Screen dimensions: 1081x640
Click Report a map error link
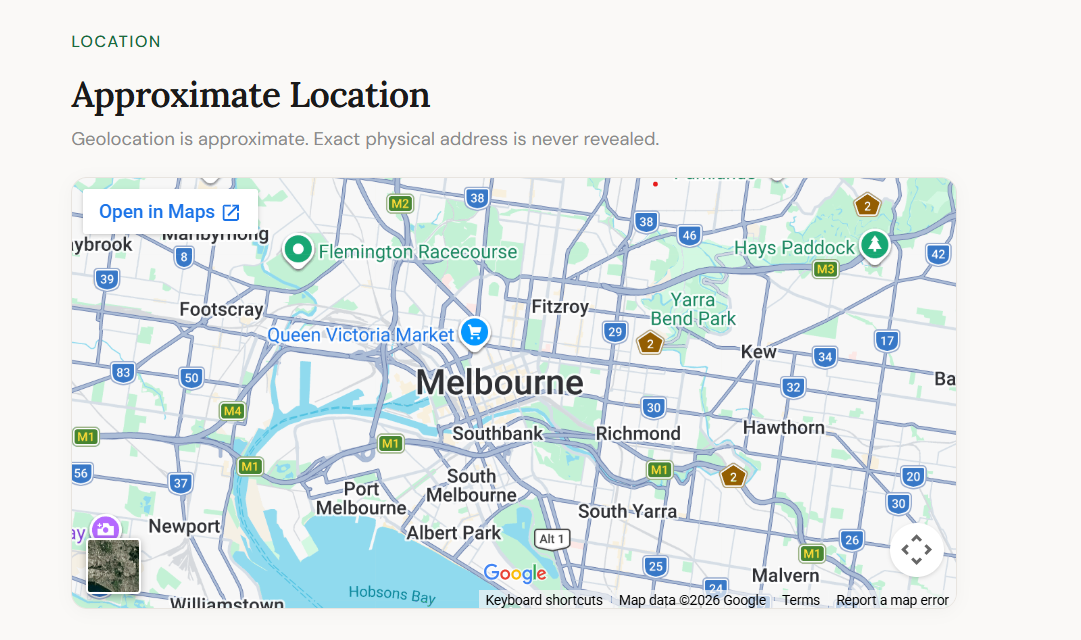coord(892,600)
